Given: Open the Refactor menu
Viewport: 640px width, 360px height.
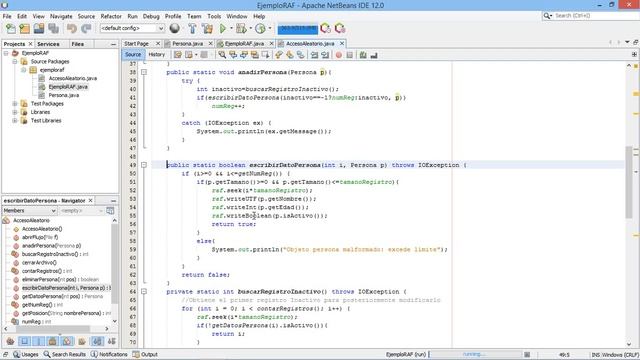Looking at the screenshot, I should (111, 16).
